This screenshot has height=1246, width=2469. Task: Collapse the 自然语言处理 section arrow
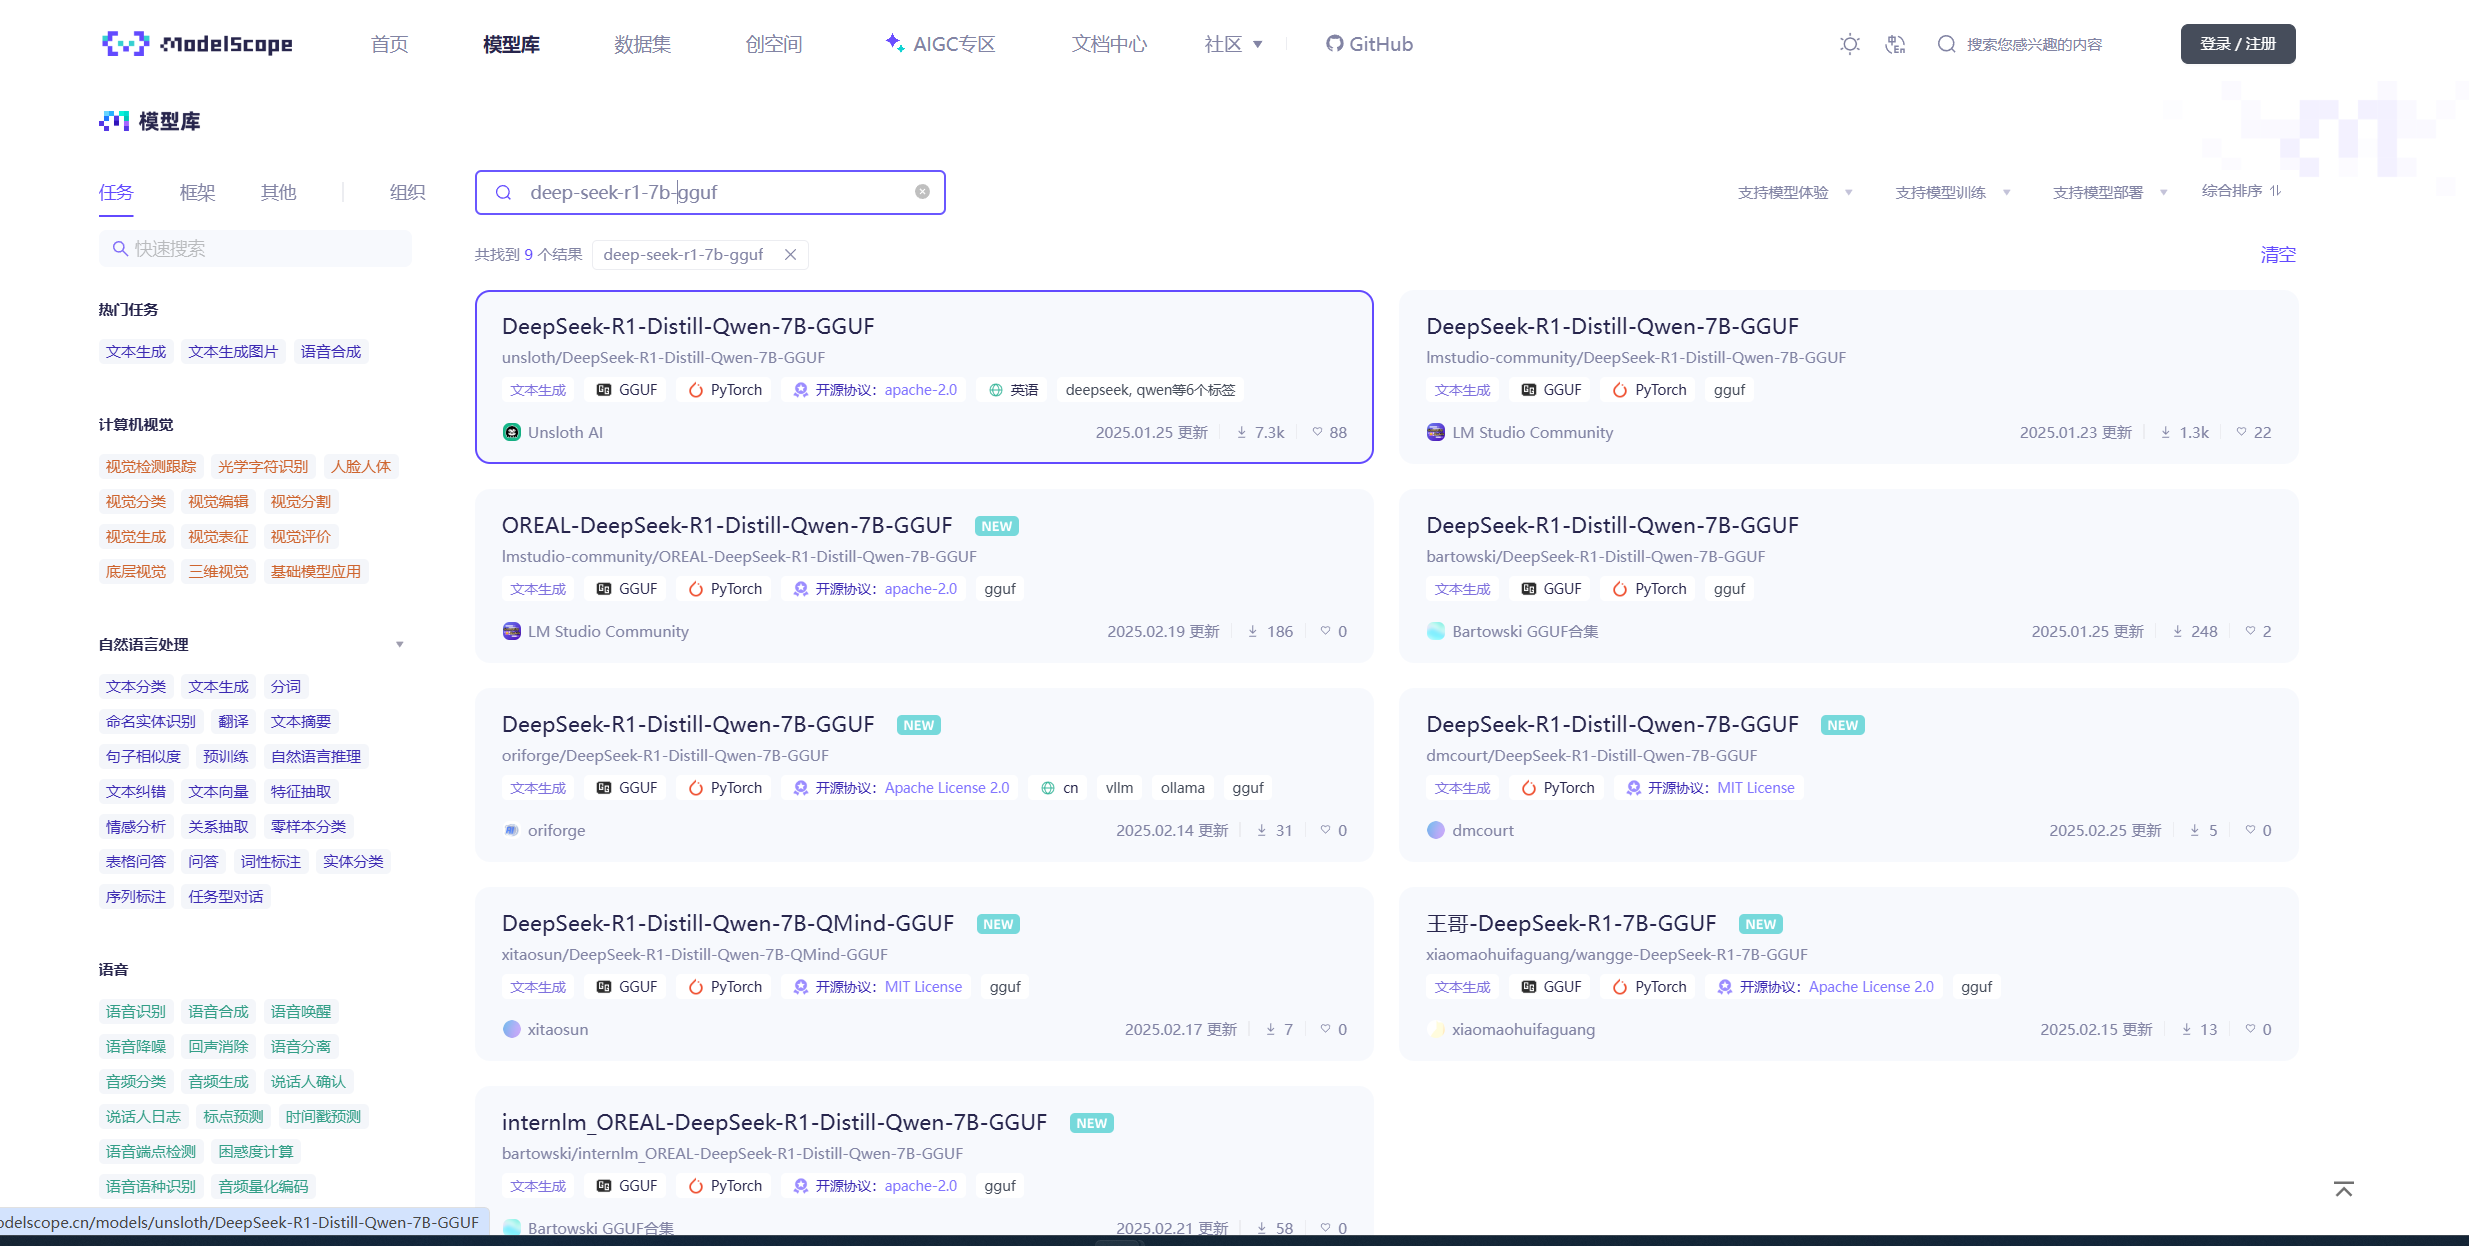(399, 645)
